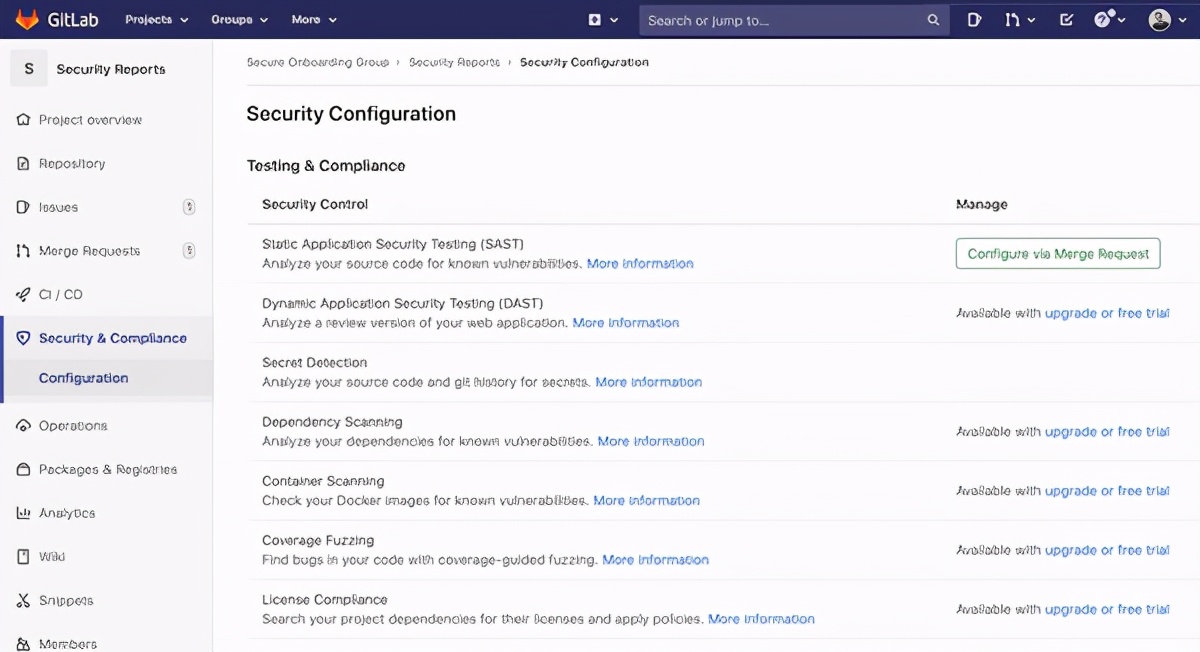
Task: Click the Packages & Registries box icon
Action: coord(23,470)
